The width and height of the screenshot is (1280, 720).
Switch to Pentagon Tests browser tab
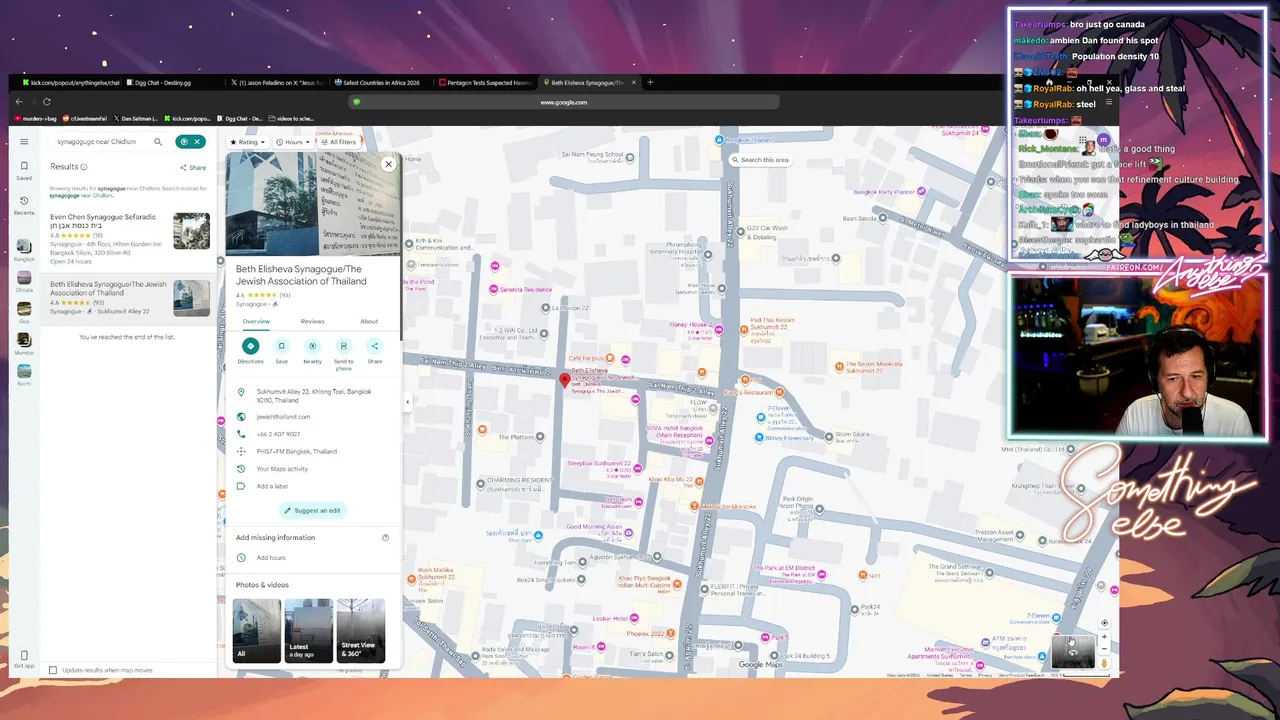[487, 83]
